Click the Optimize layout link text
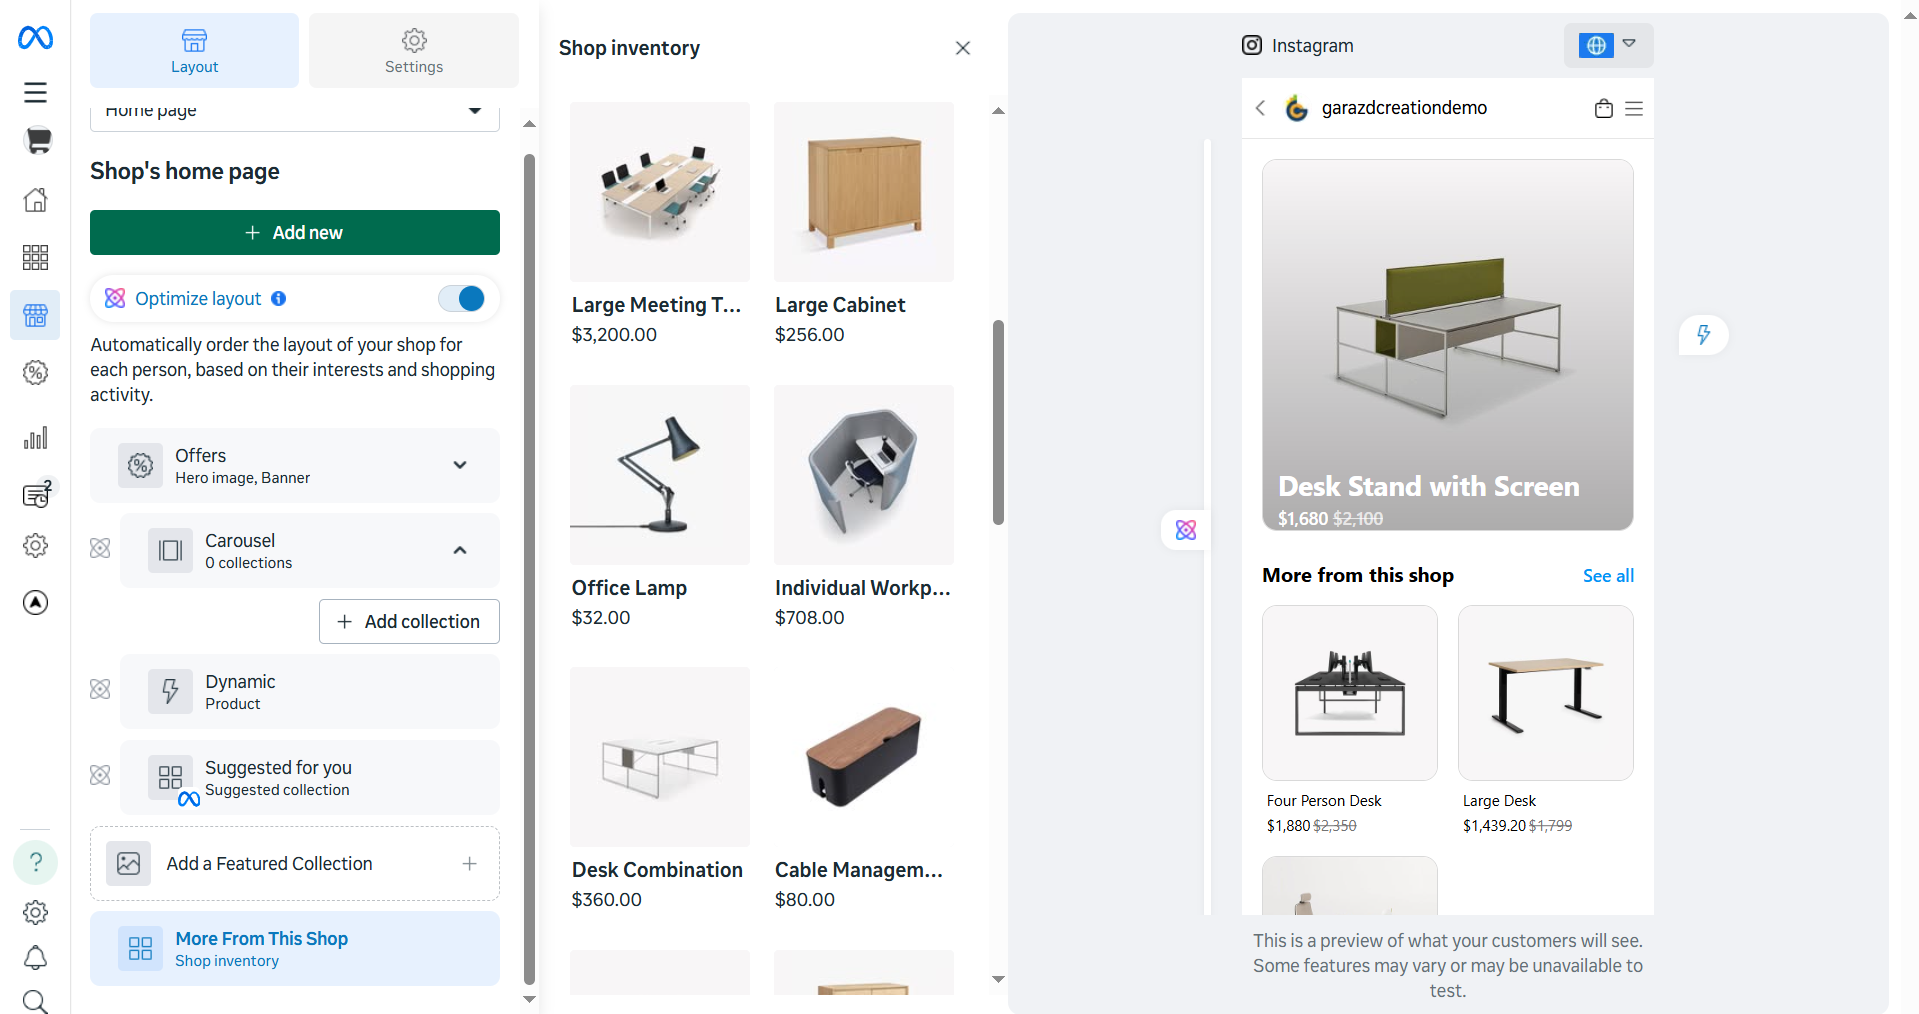The height and width of the screenshot is (1014, 1919). (x=198, y=298)
